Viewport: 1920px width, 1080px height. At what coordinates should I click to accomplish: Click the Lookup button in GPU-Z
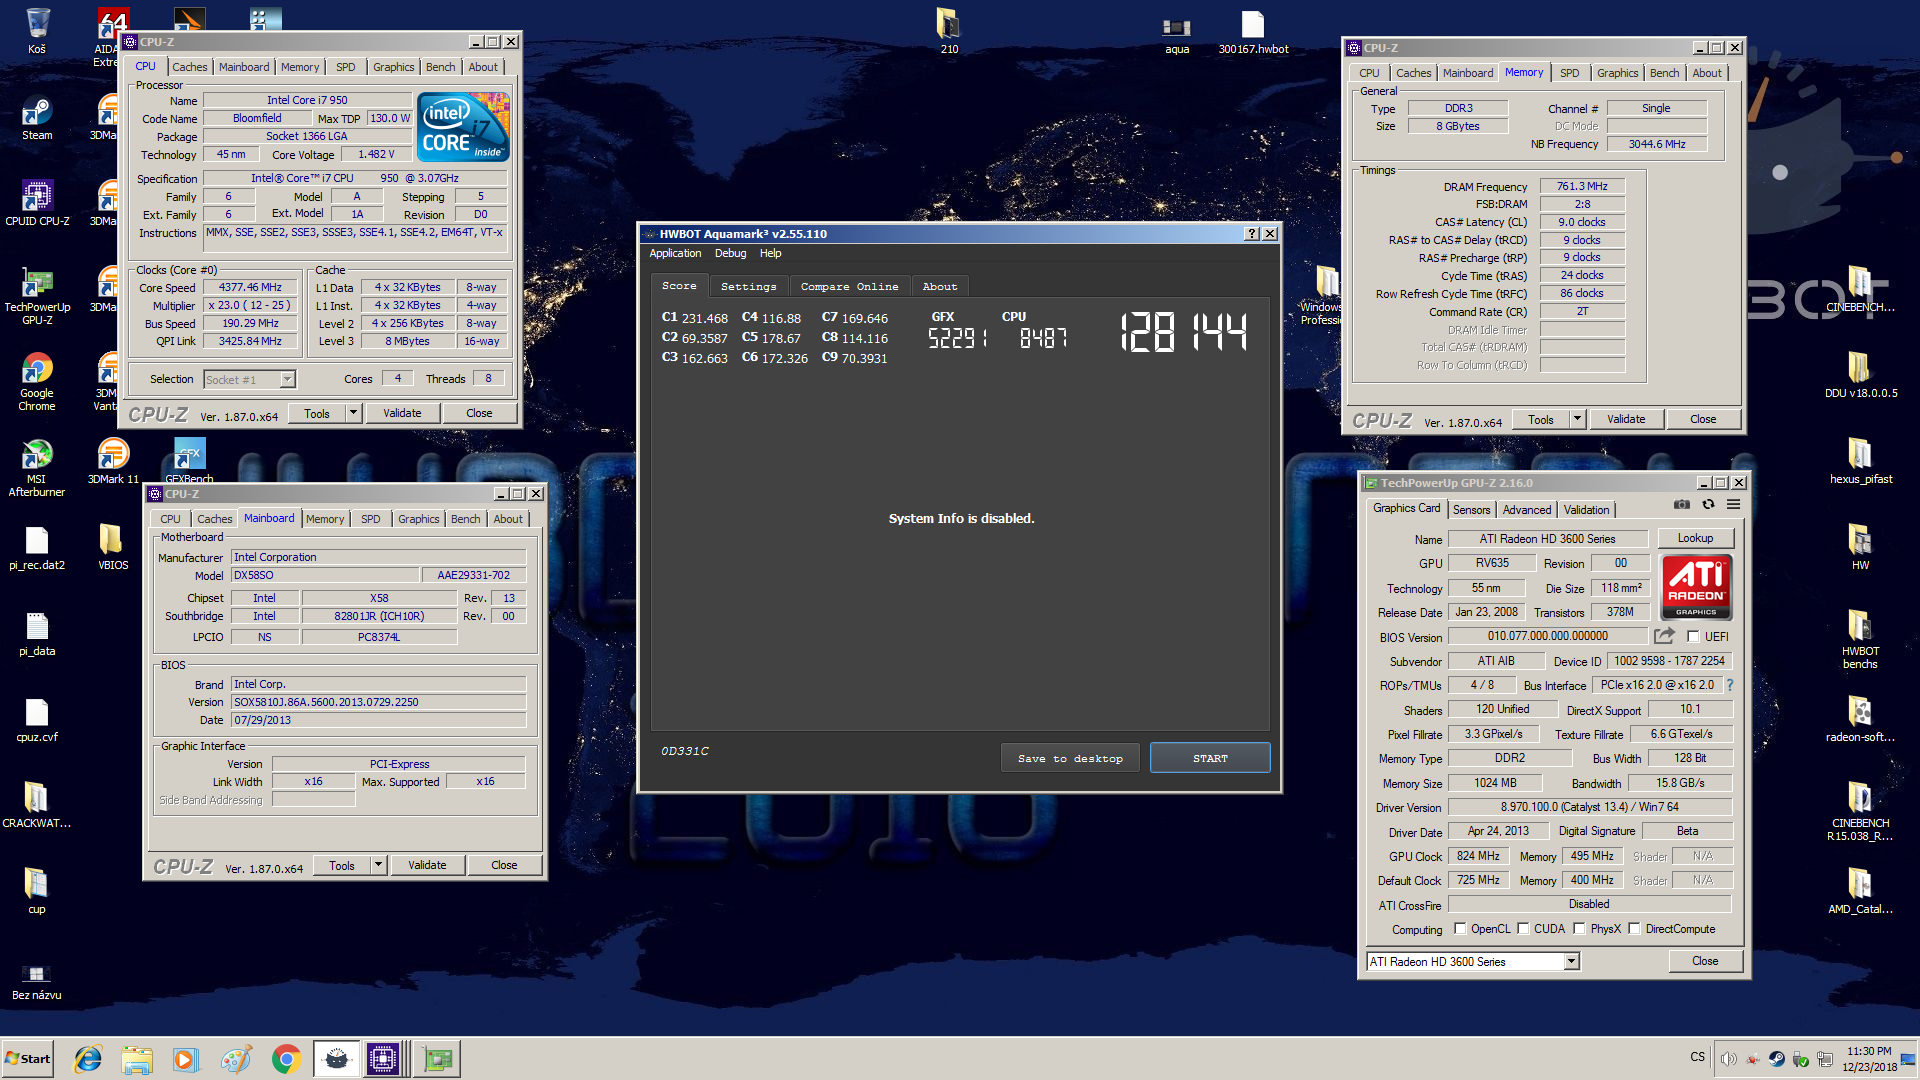(x=1695, y=538)
